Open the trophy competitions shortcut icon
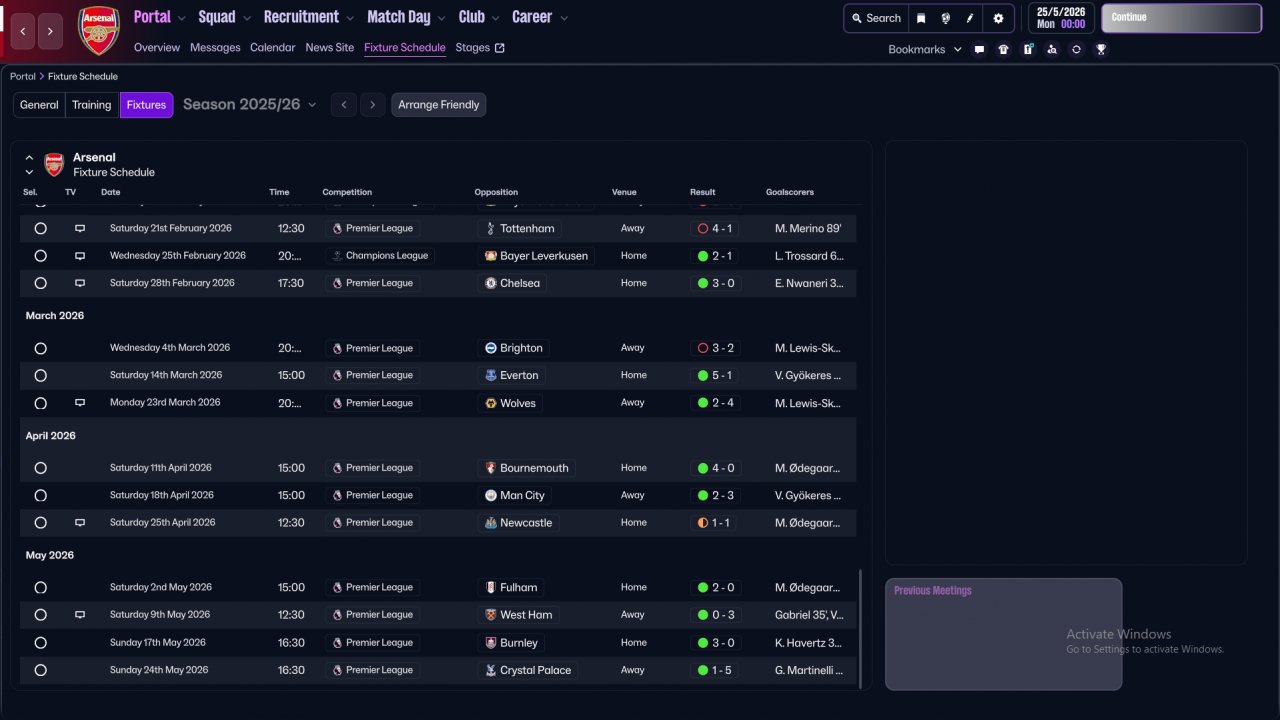 coord(1101,49)
